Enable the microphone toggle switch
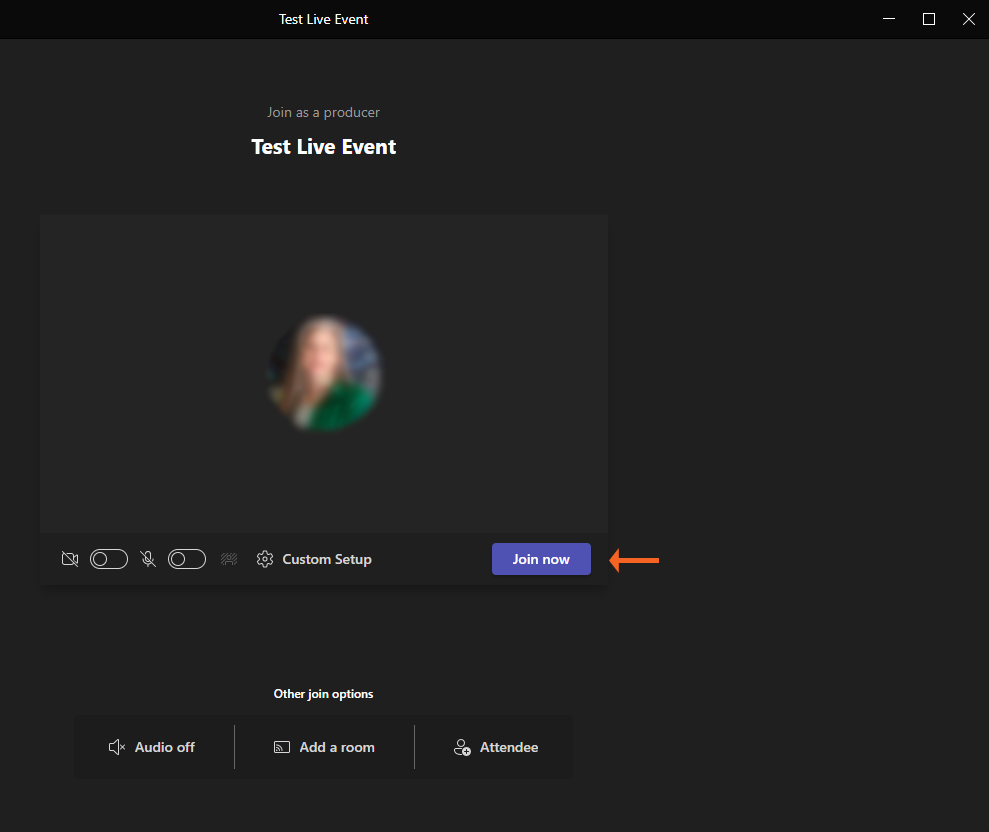This screenshot has width=989, height=832. 187,559
